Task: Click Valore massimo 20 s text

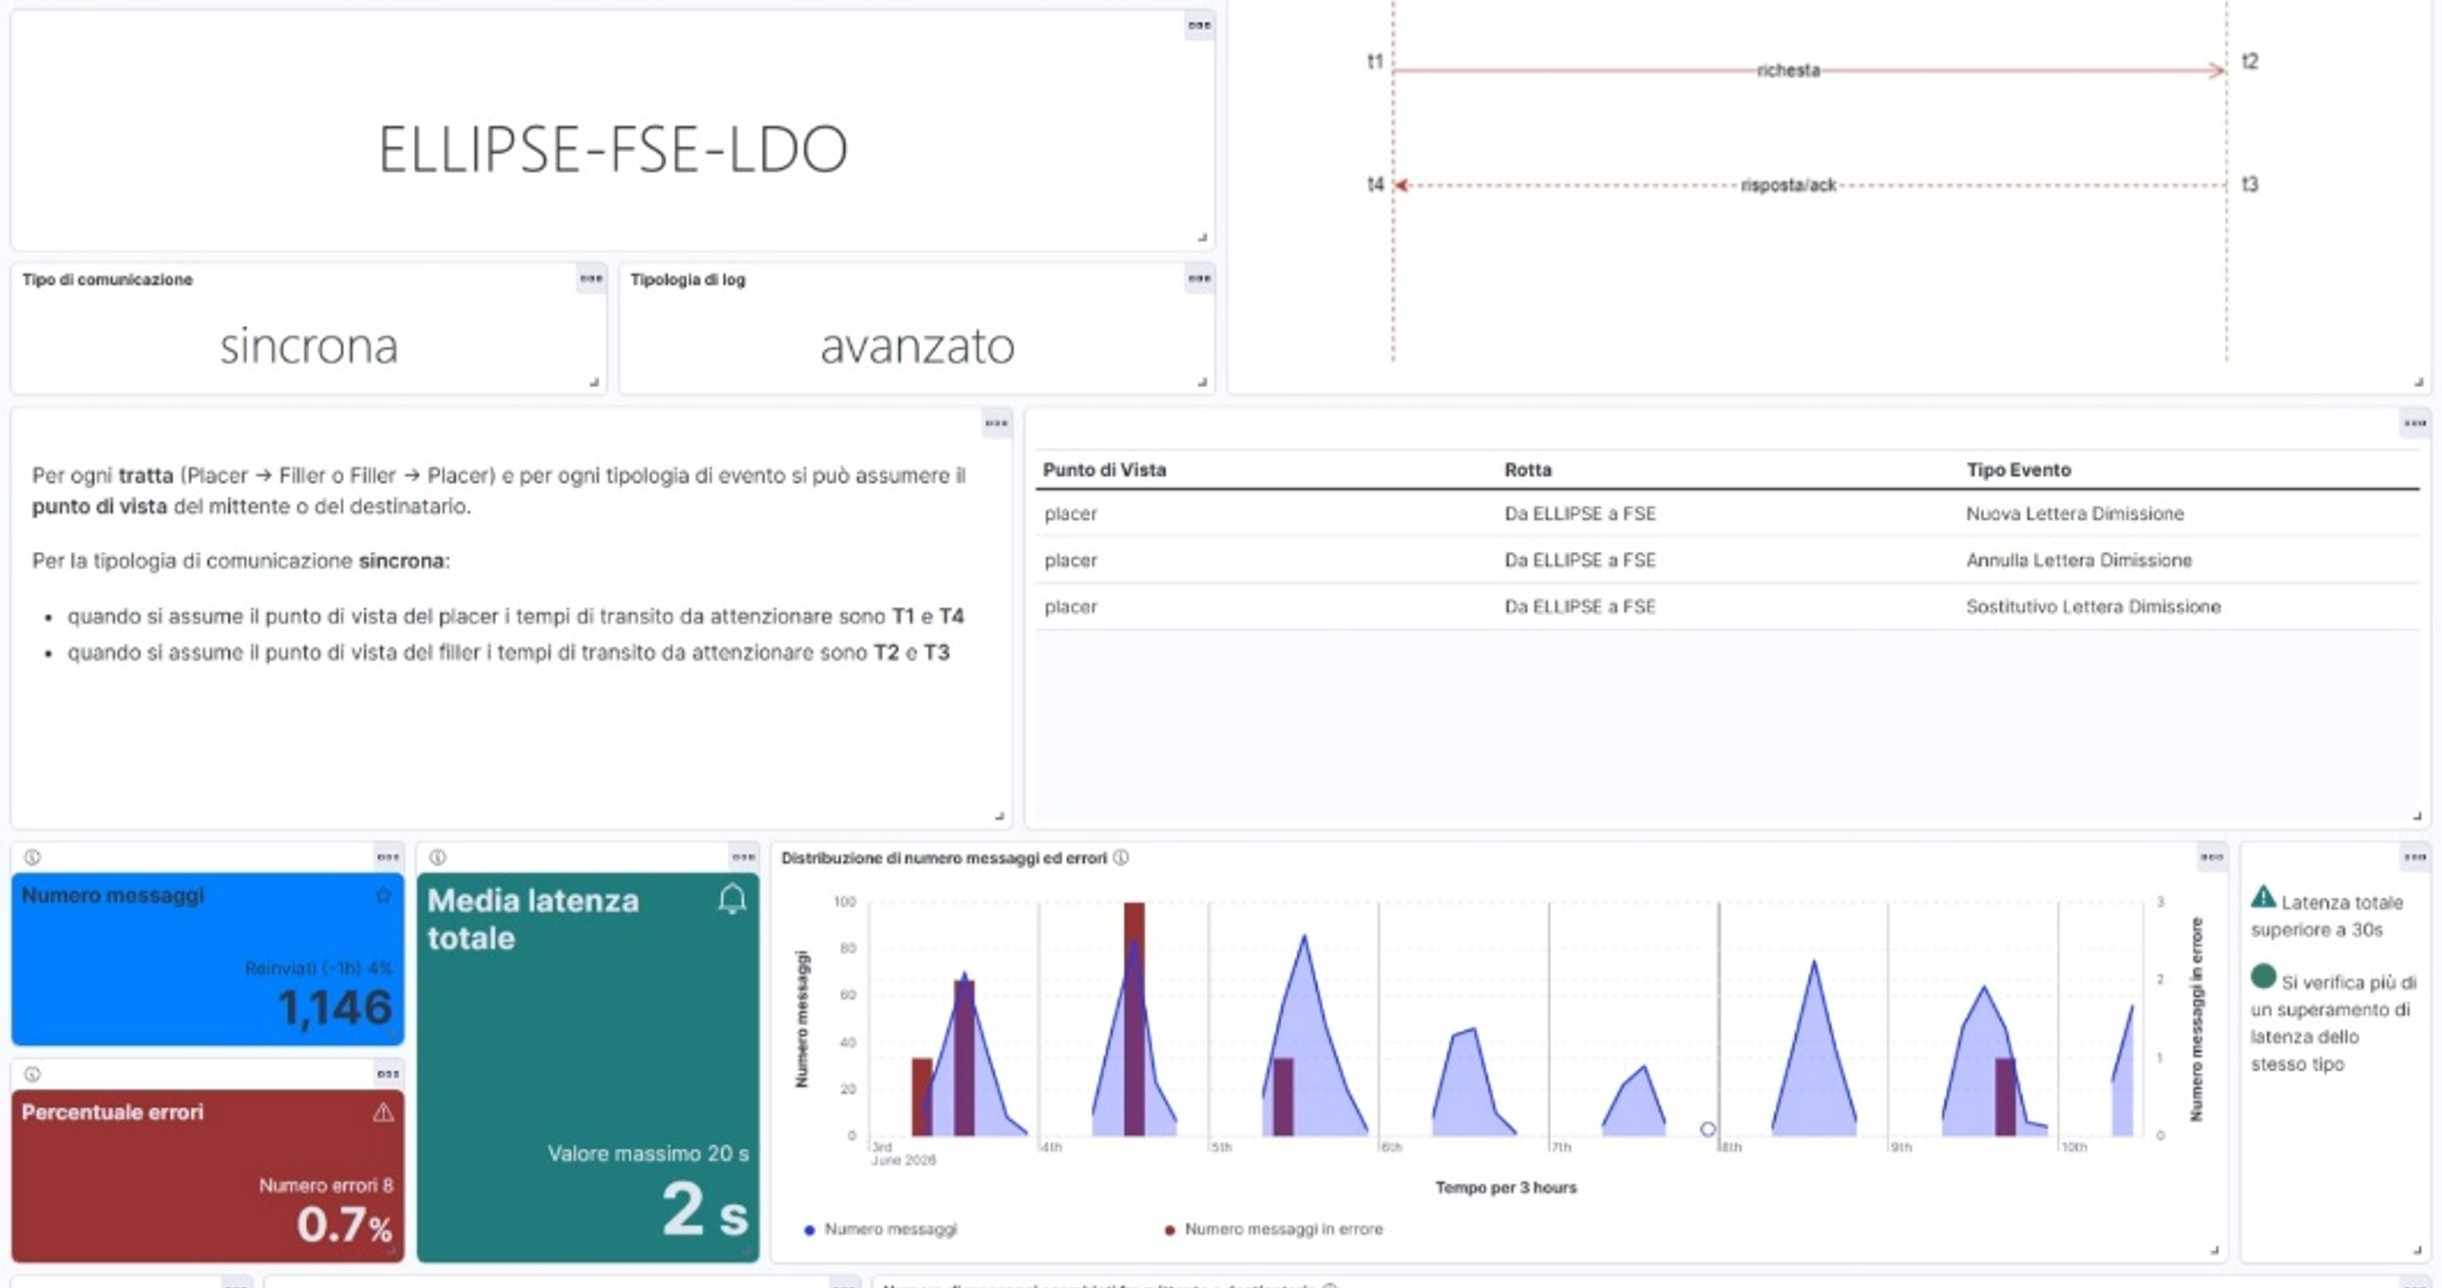Action: 648,1154
